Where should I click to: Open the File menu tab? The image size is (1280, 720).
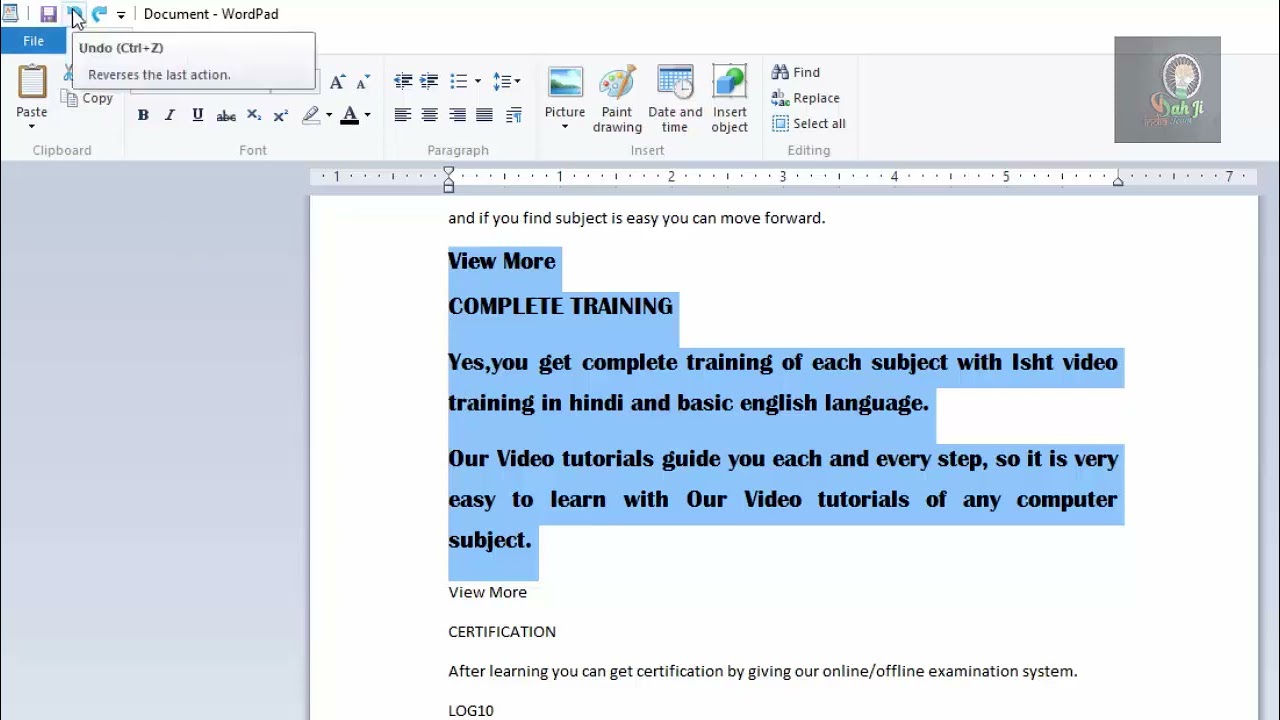(33, 41)
